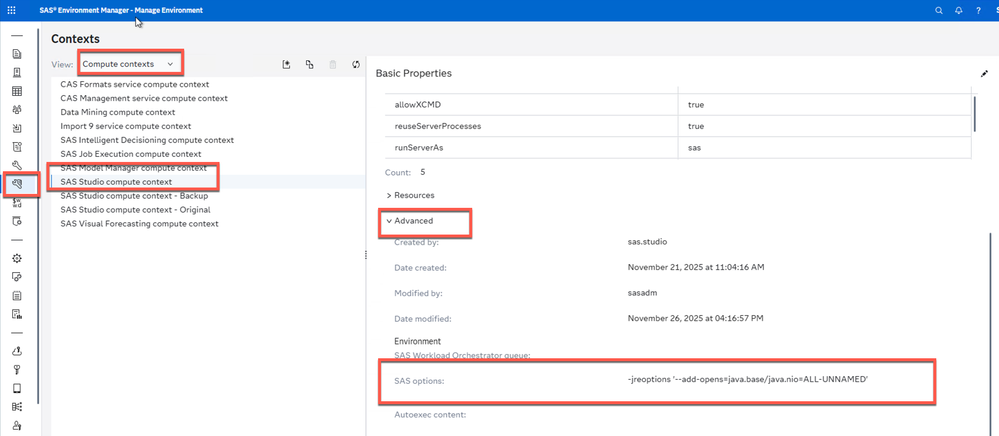The height and width of the screenshot is (436, 999).
Task: Open the Data table grid icon in sidebar
Action: tap(17, 91)
